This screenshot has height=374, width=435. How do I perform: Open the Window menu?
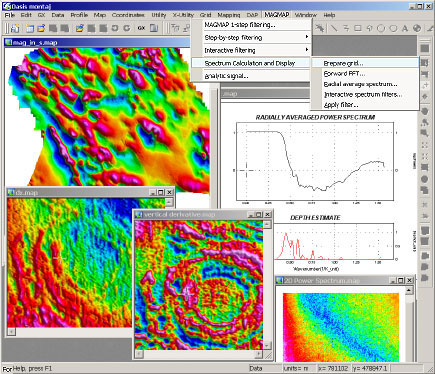pos(306,15)
